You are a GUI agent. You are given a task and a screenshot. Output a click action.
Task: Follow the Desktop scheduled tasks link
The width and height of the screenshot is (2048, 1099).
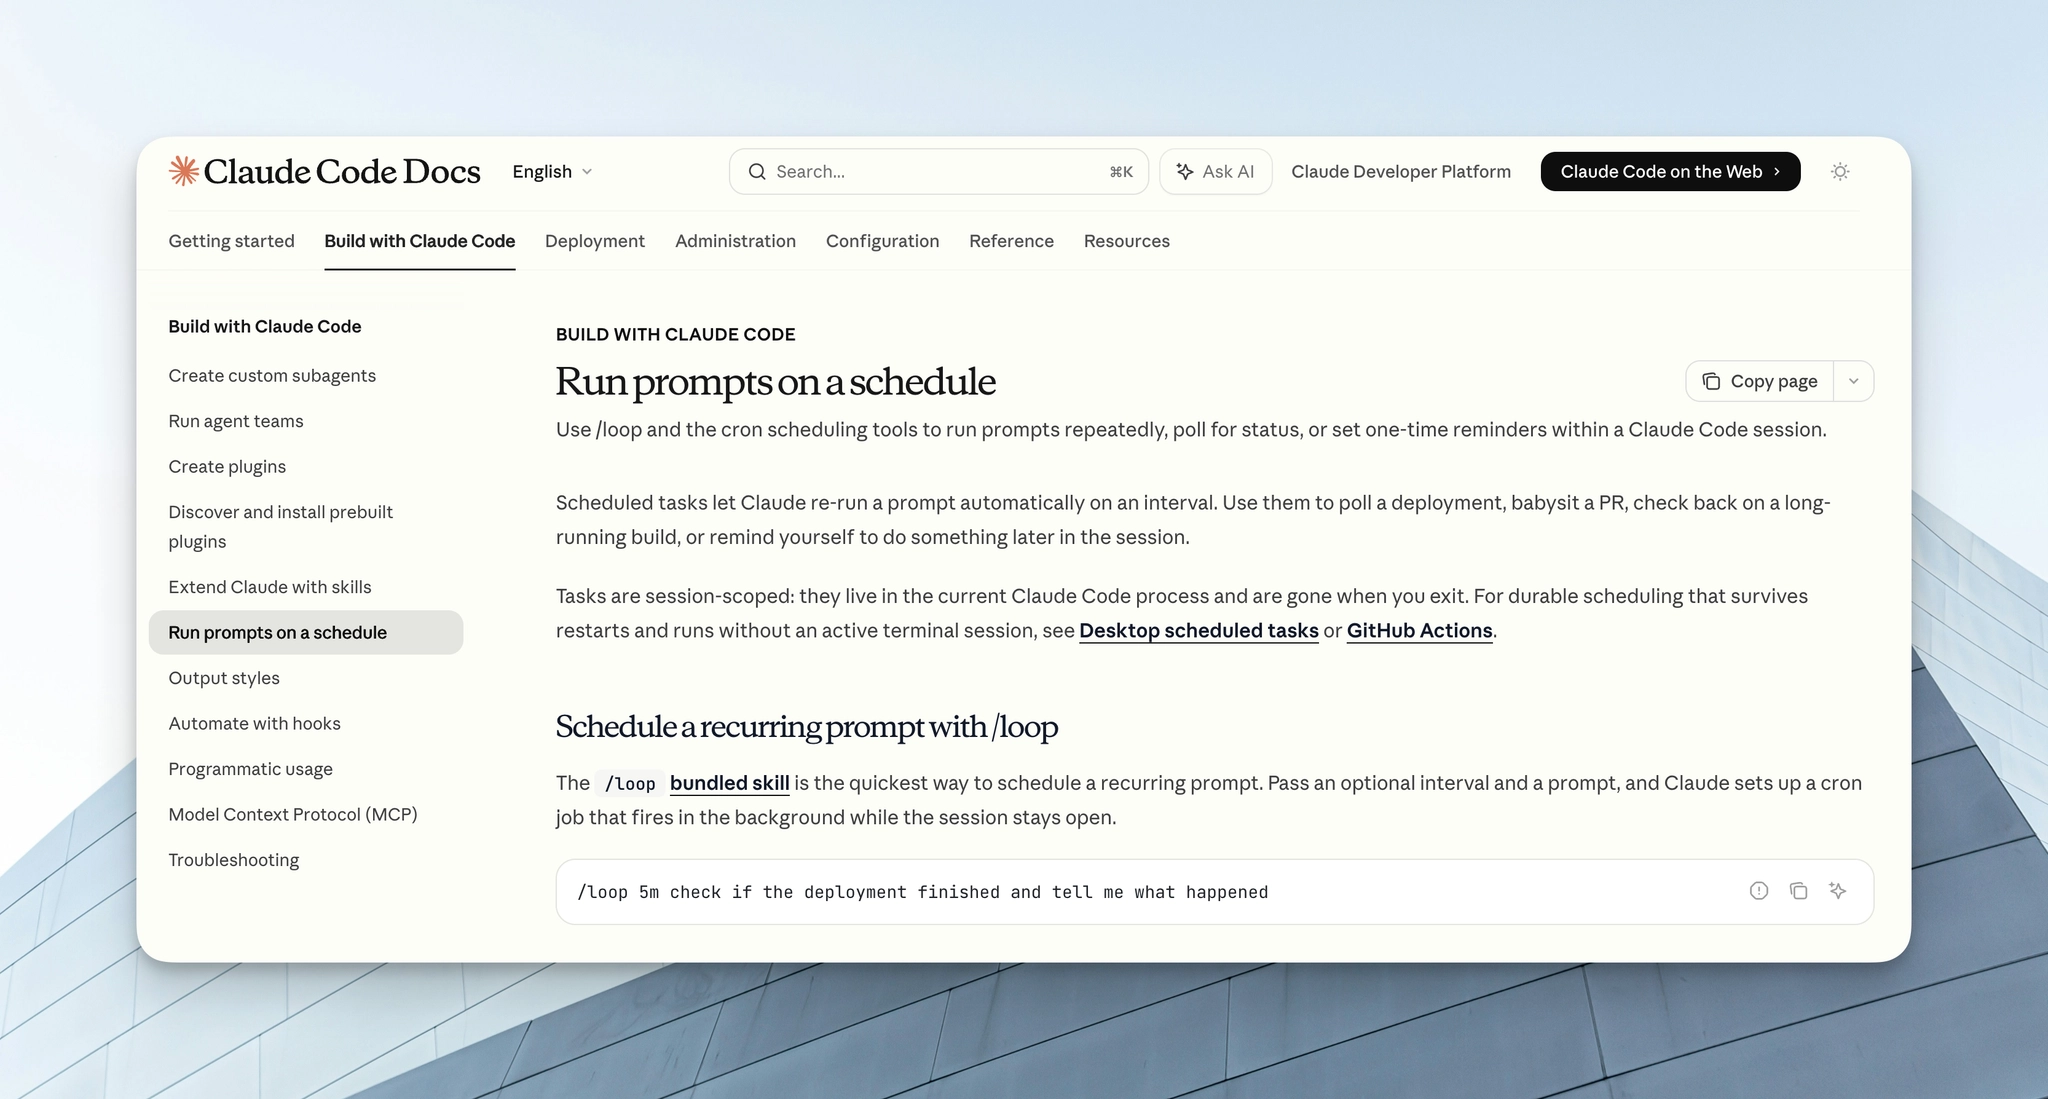click(x=1198, y=631)
